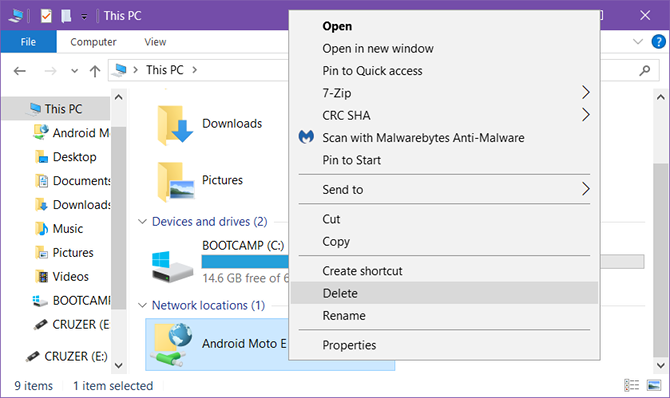
Task: Choose Rename in the context menu
Action: coord(444,315)
